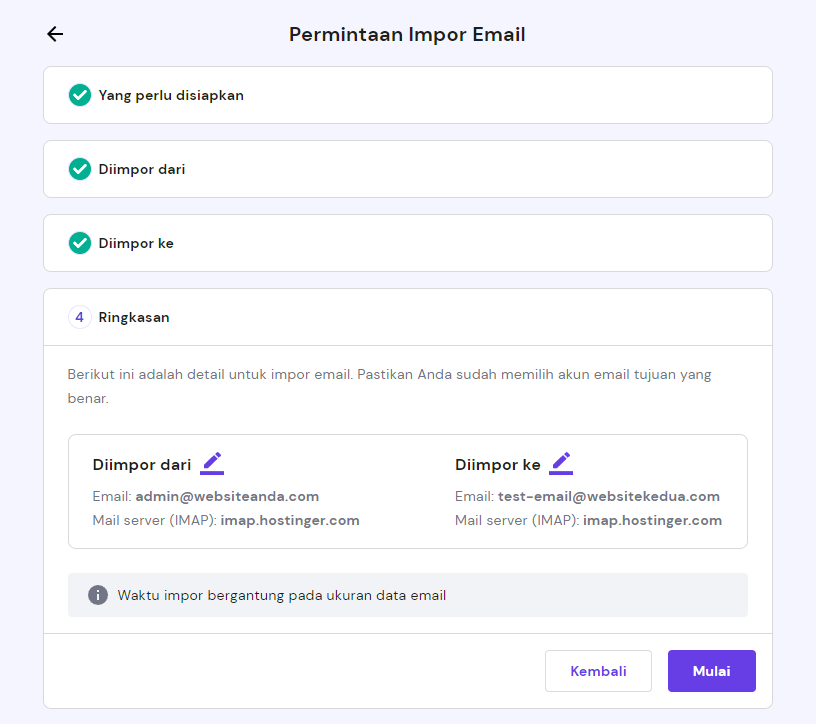The image size is (816, 724).
Task: Click the pencil edit icon next to "Diimpor dari"
Action: pos(211,463)
